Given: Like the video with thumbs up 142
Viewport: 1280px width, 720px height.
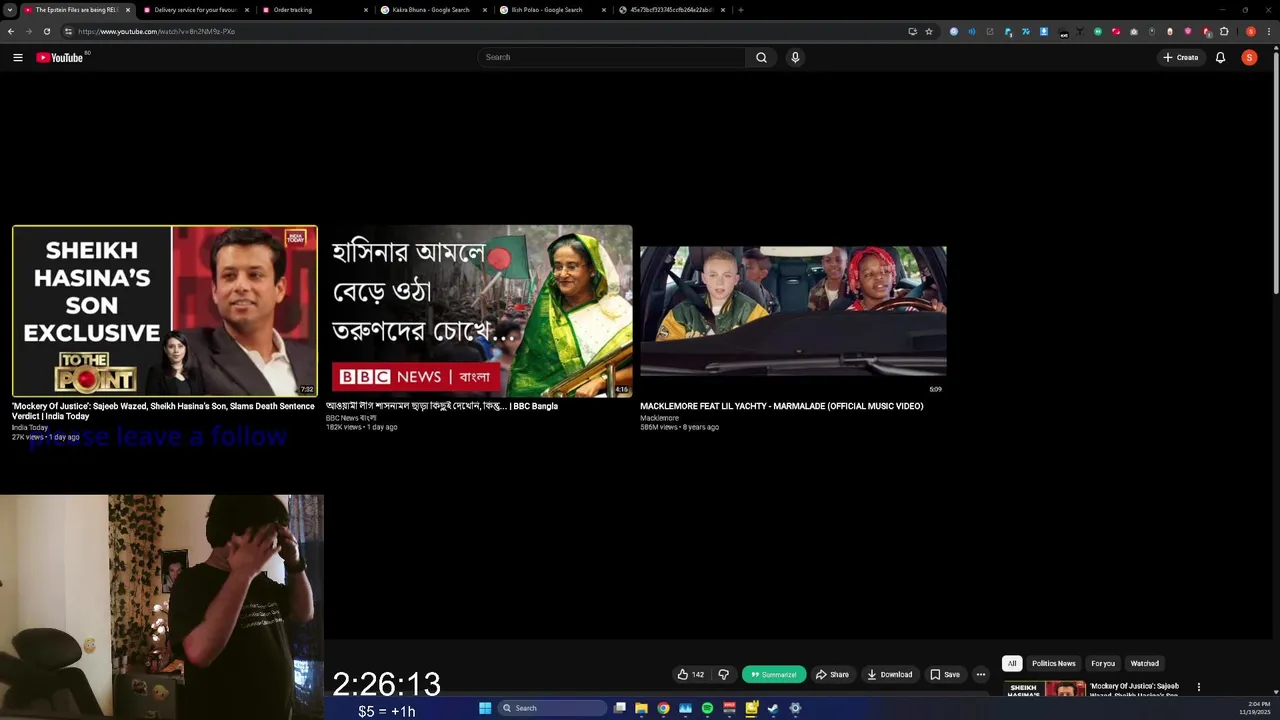Looking at the screenshot, I should (x=691, y=675).
